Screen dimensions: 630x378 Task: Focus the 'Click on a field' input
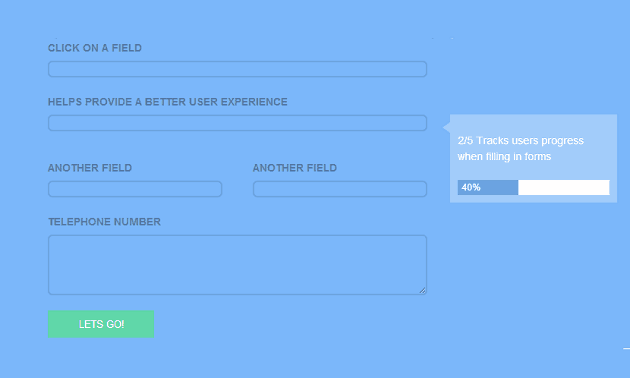(237, 69)
